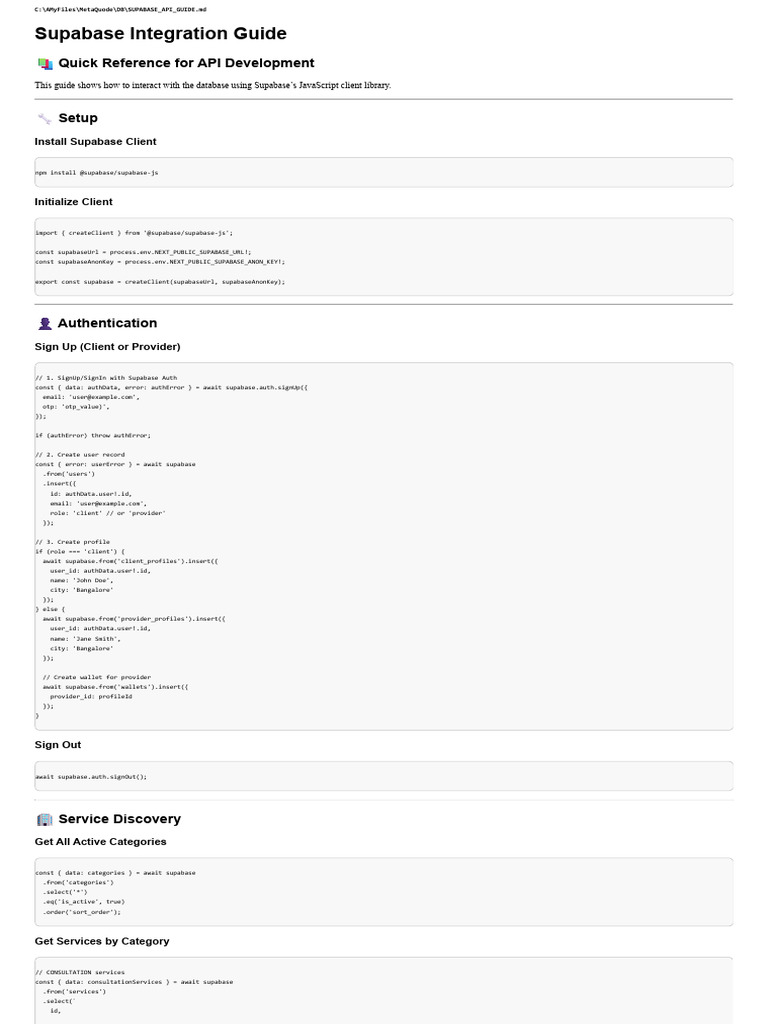
Task: Click the Initialize Client subheading
Action: point(73,202)
